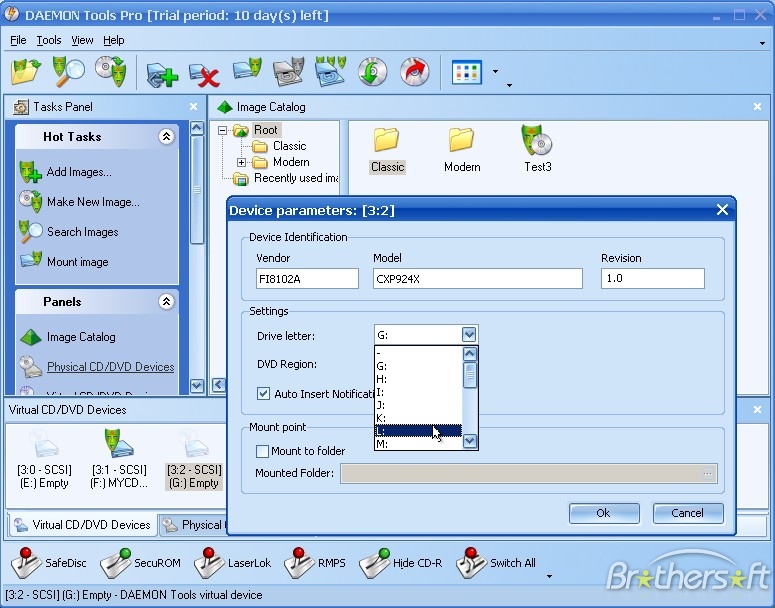The width and height of the screenshot is (775, 608).
Task: Collapse the Root tree node
Action: (222, 130)
